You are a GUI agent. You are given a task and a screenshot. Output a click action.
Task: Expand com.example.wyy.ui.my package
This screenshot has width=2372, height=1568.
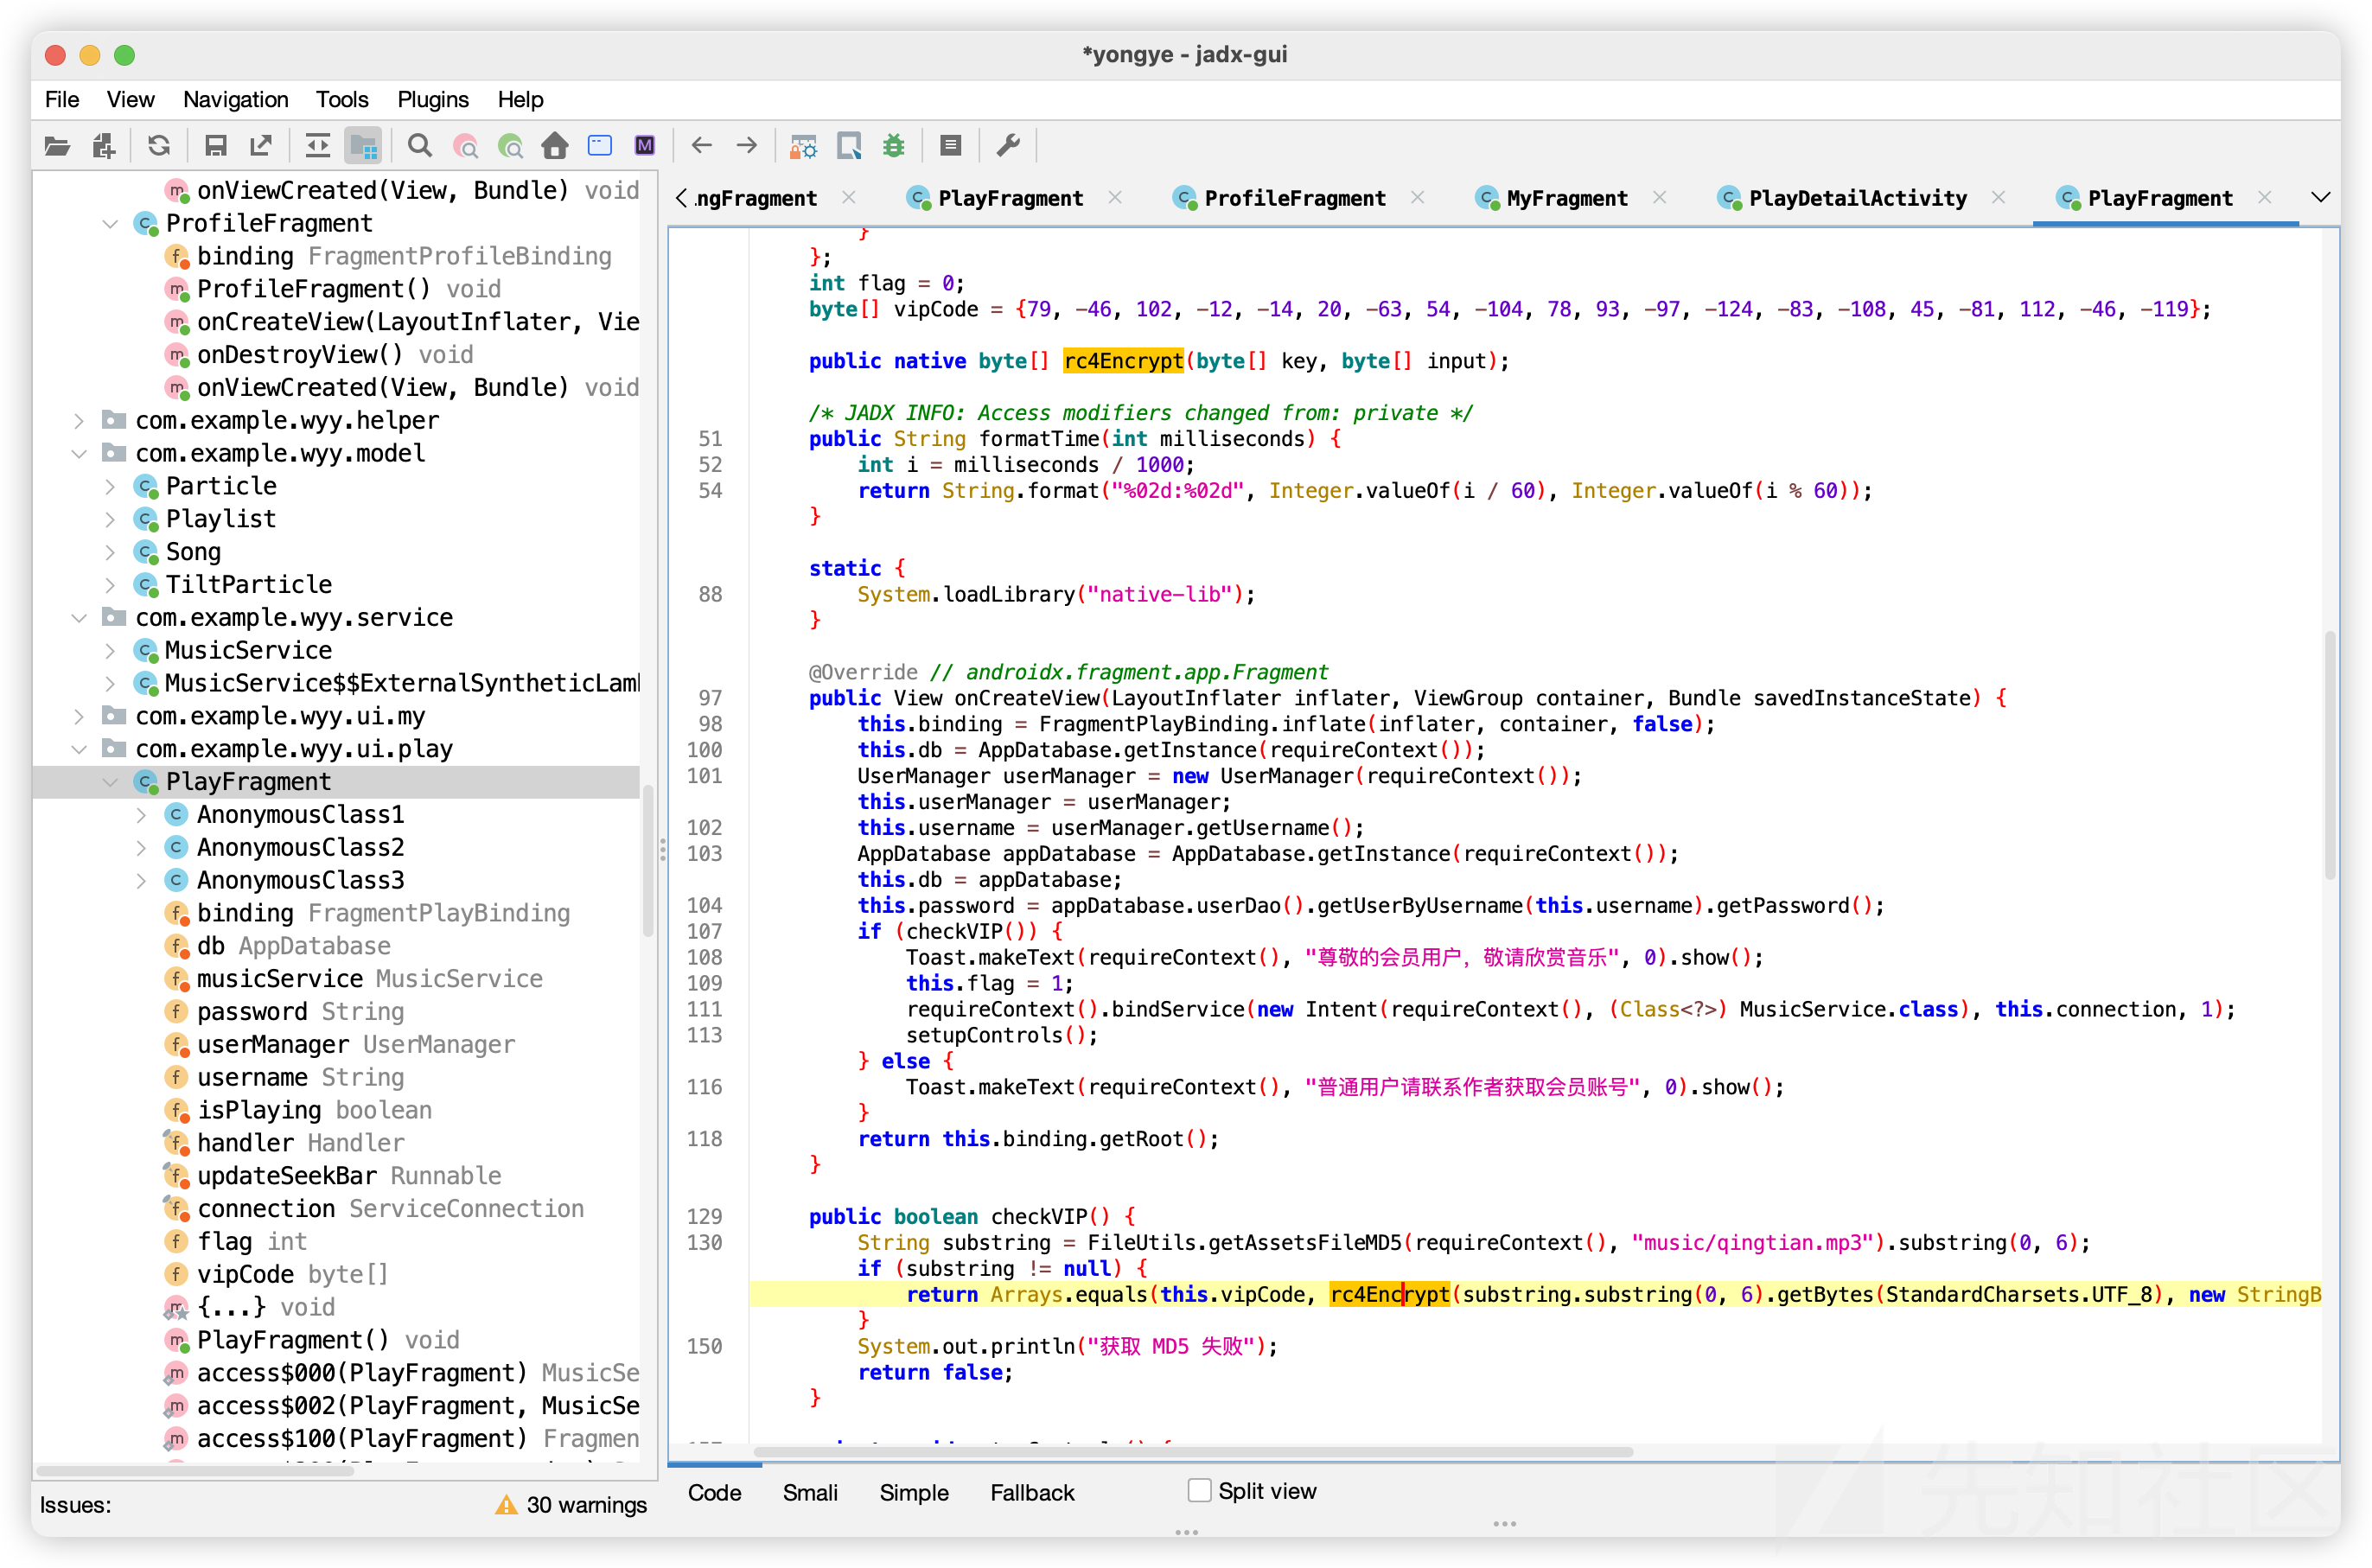(x=79, y=717)
